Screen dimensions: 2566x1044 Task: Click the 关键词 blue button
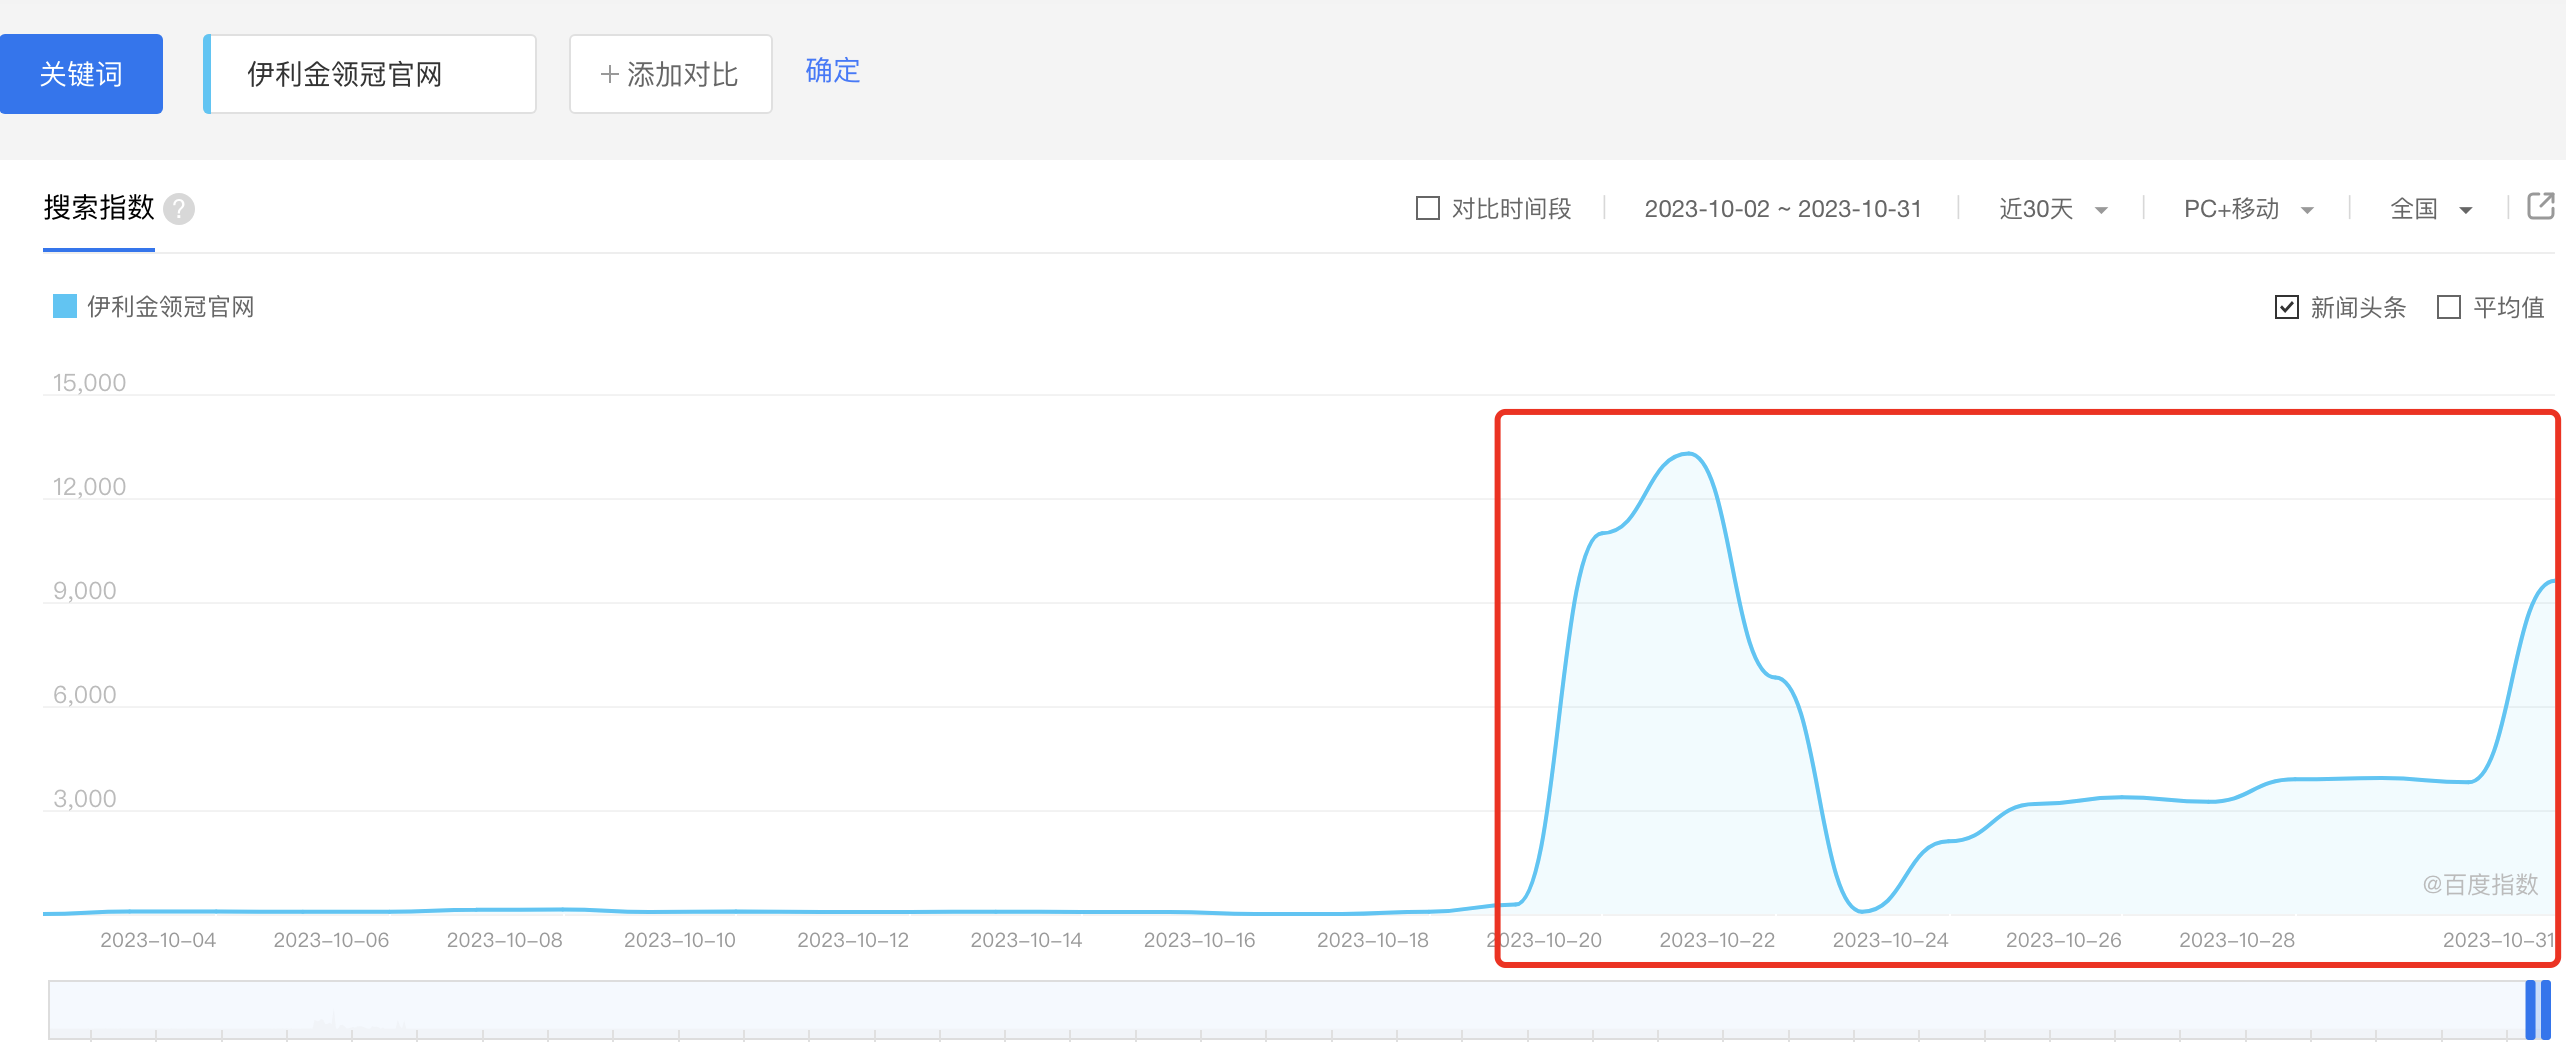[81, 74]
